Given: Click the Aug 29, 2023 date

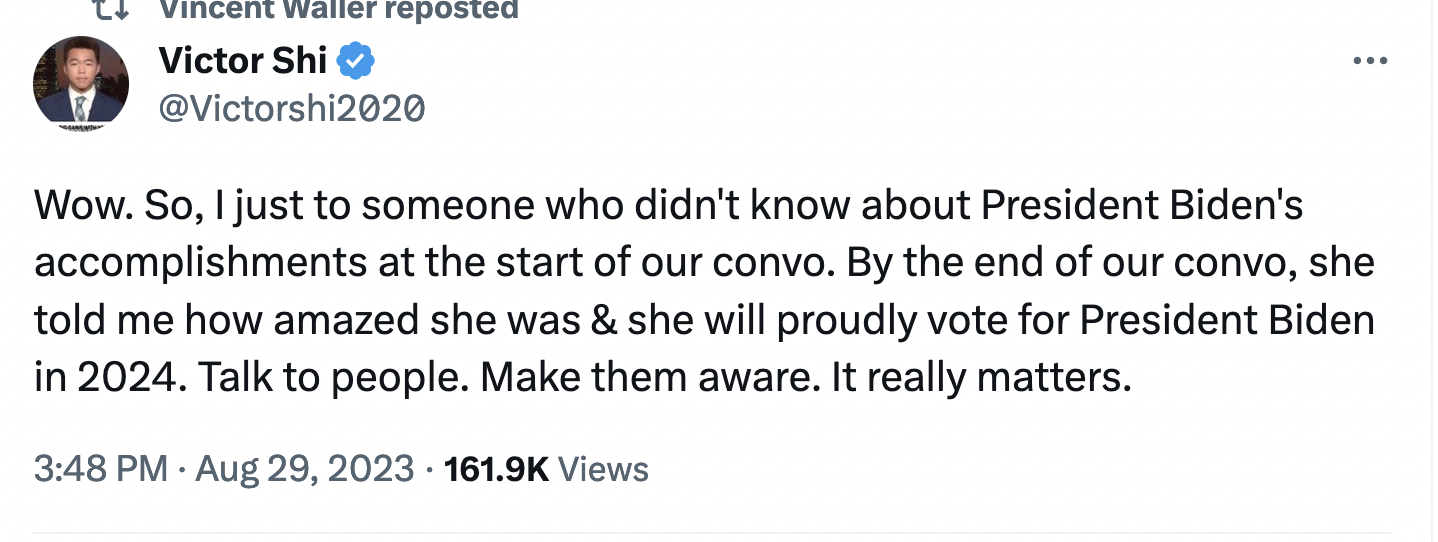Looking at the screenshot, I should click(304, 468).
